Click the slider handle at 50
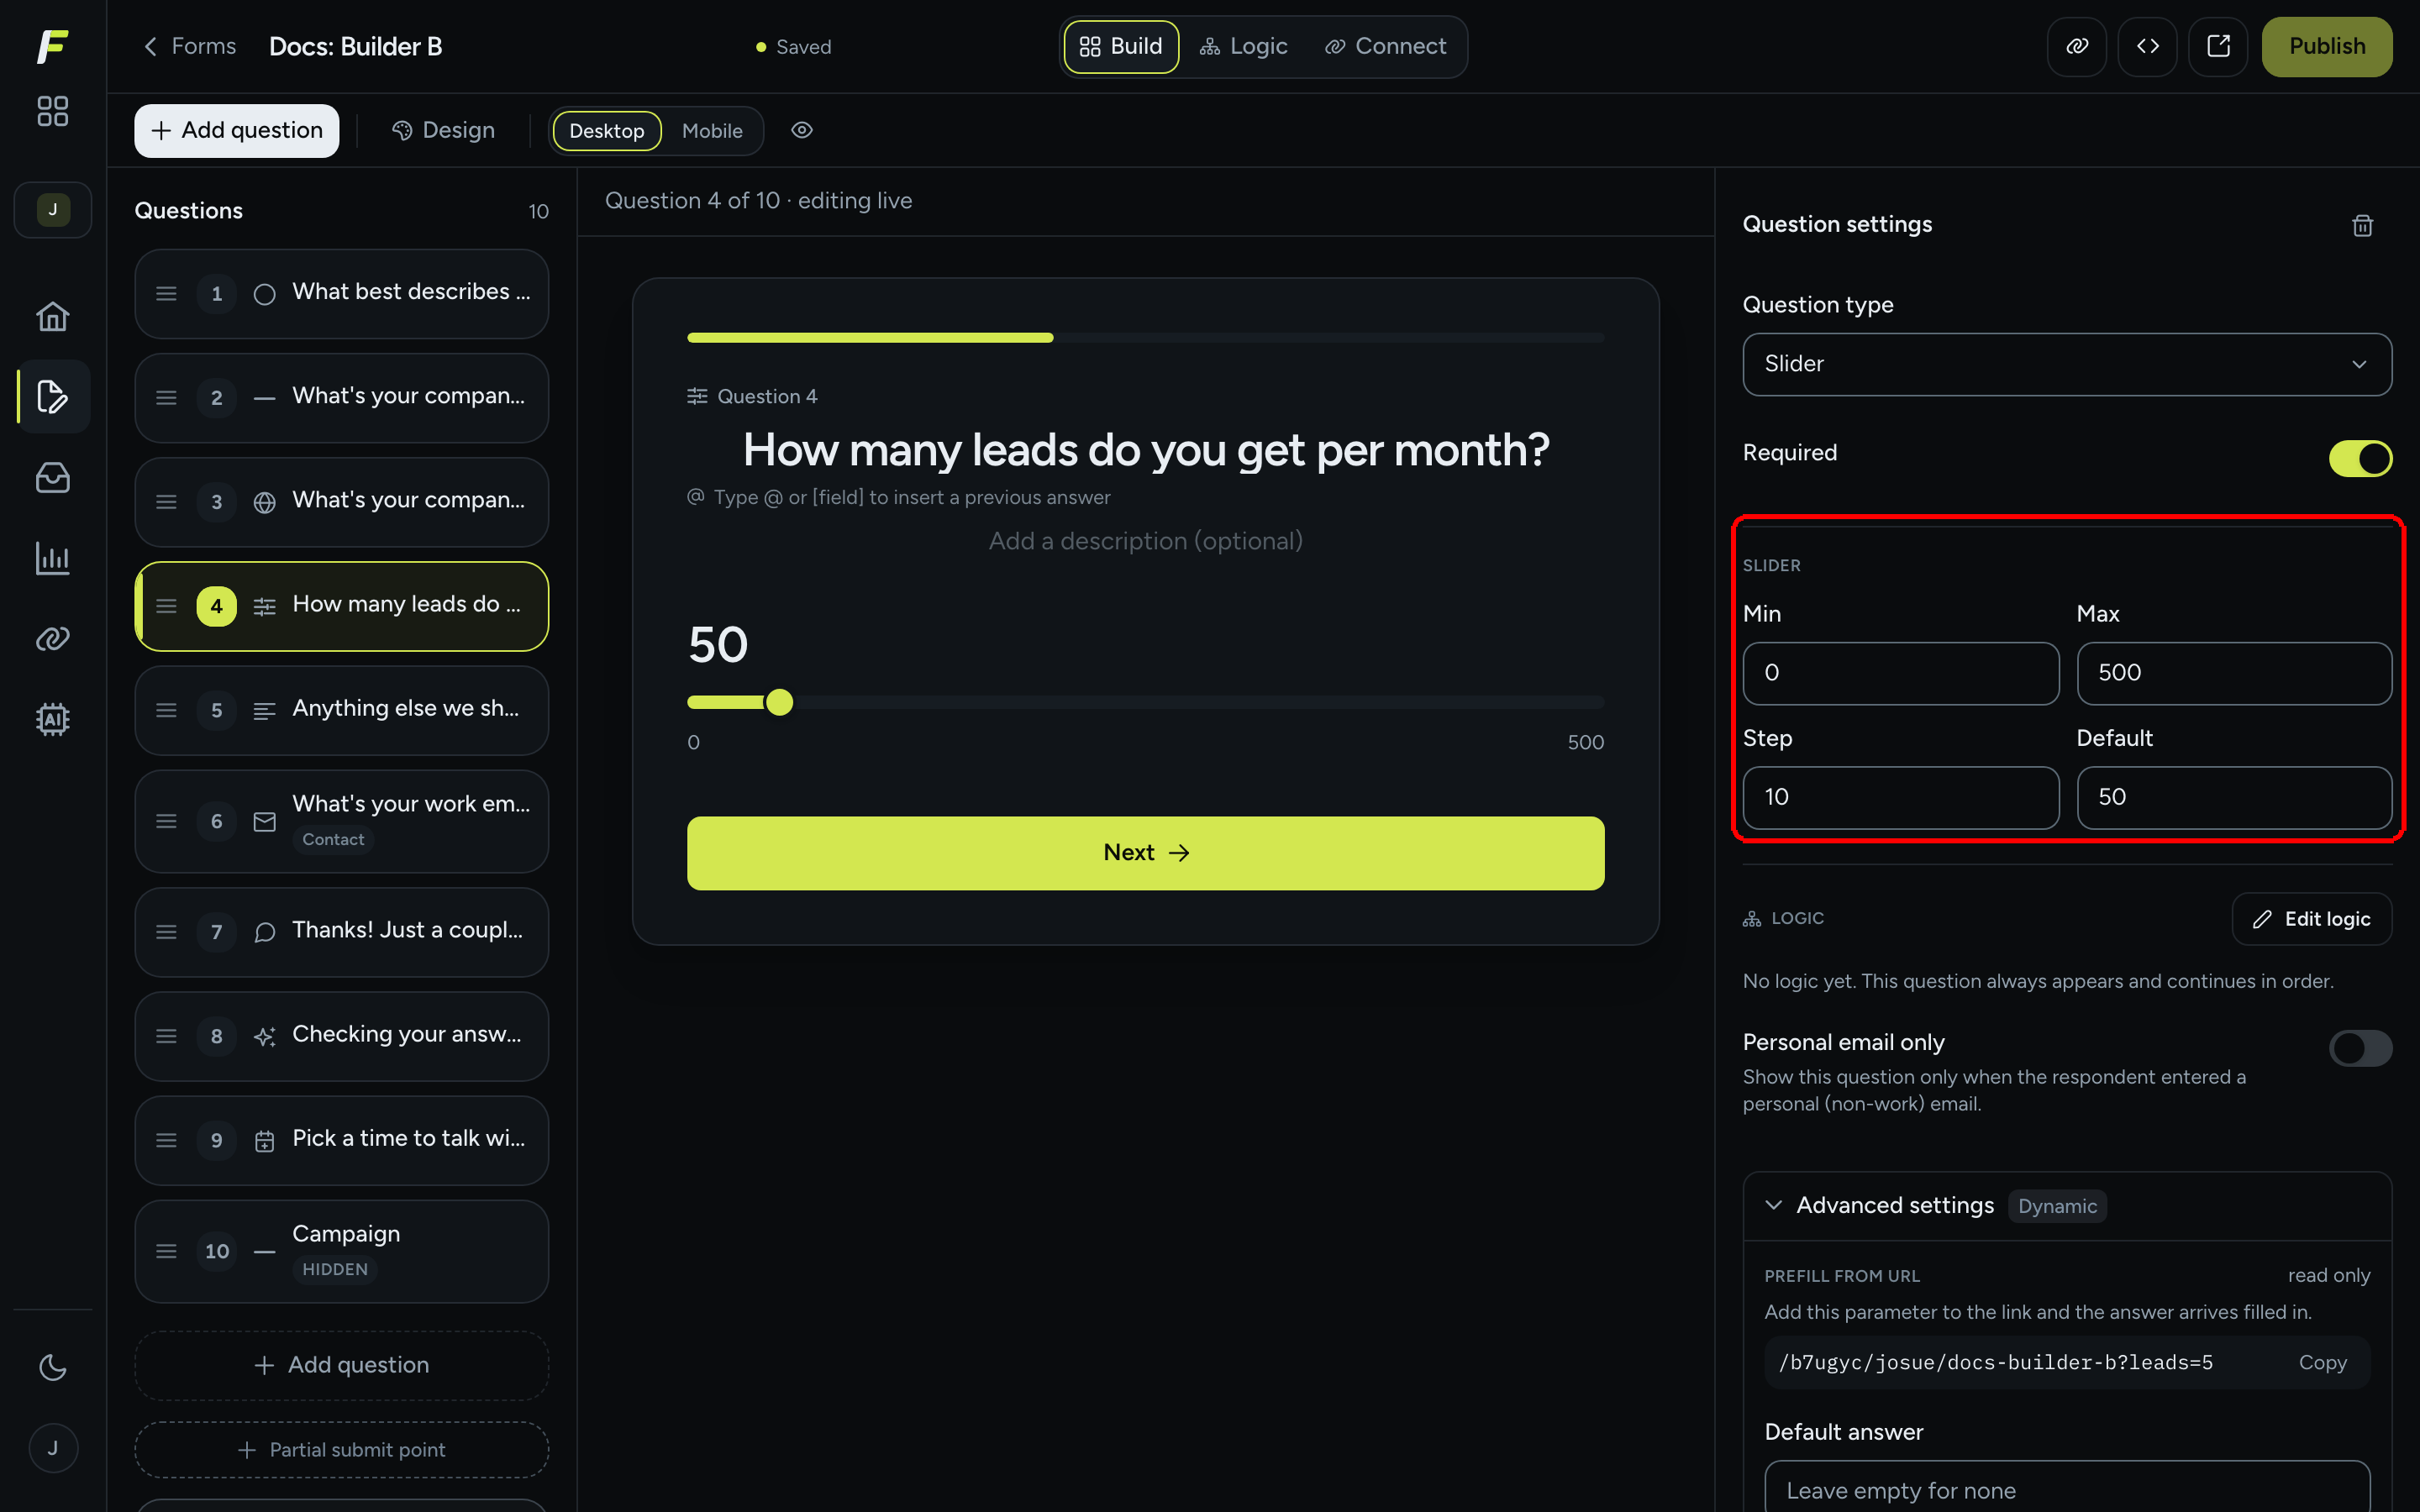2420x1512 pixels. coord(779,702)
